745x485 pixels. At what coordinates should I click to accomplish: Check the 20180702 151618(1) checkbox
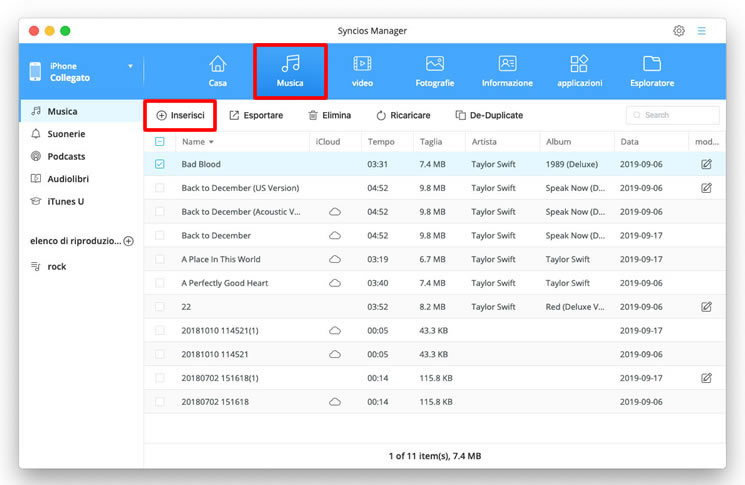[160, 378]
